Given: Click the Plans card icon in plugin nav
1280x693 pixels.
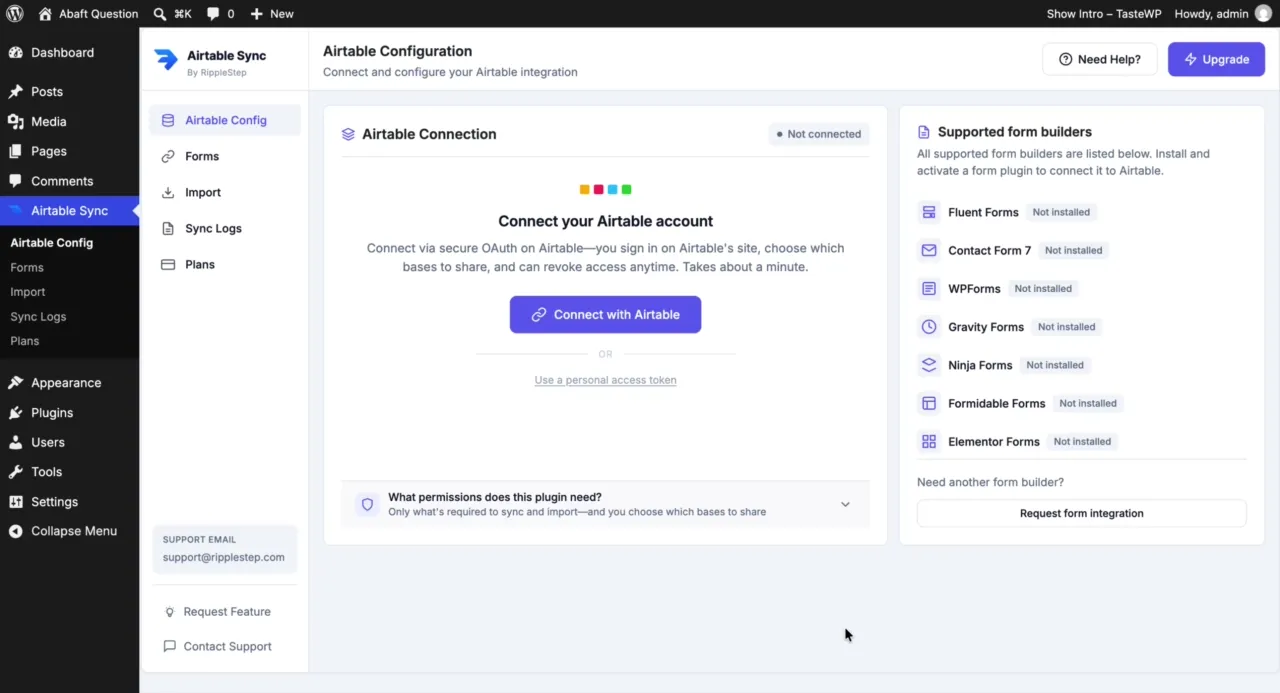Looking at the screenshot, I should [x=168, y=264].
